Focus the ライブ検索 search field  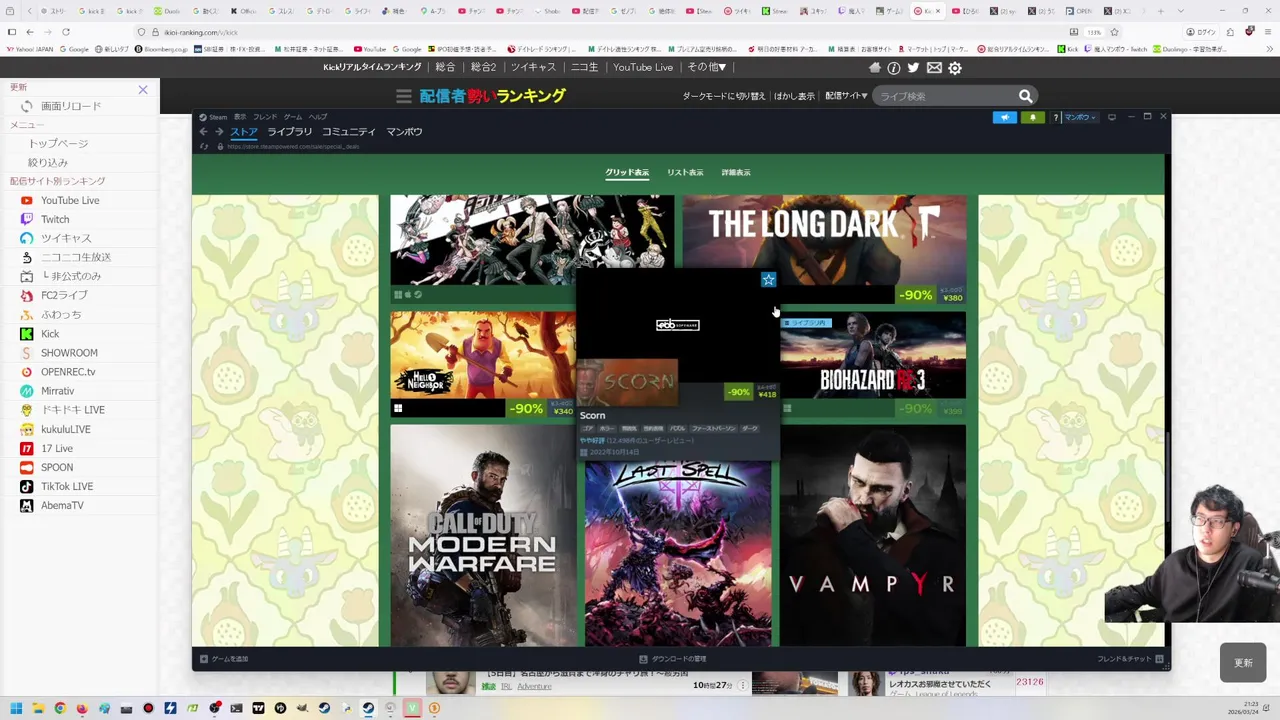[x=945, y=96]
